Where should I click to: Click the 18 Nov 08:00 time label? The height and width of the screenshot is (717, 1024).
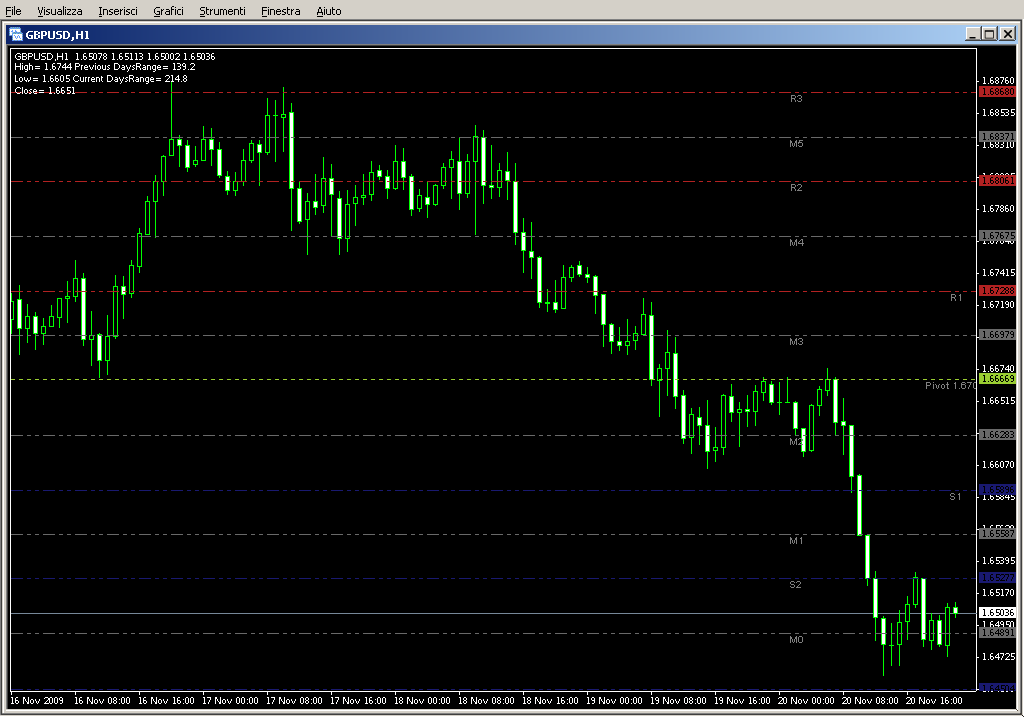pos(486,701)
